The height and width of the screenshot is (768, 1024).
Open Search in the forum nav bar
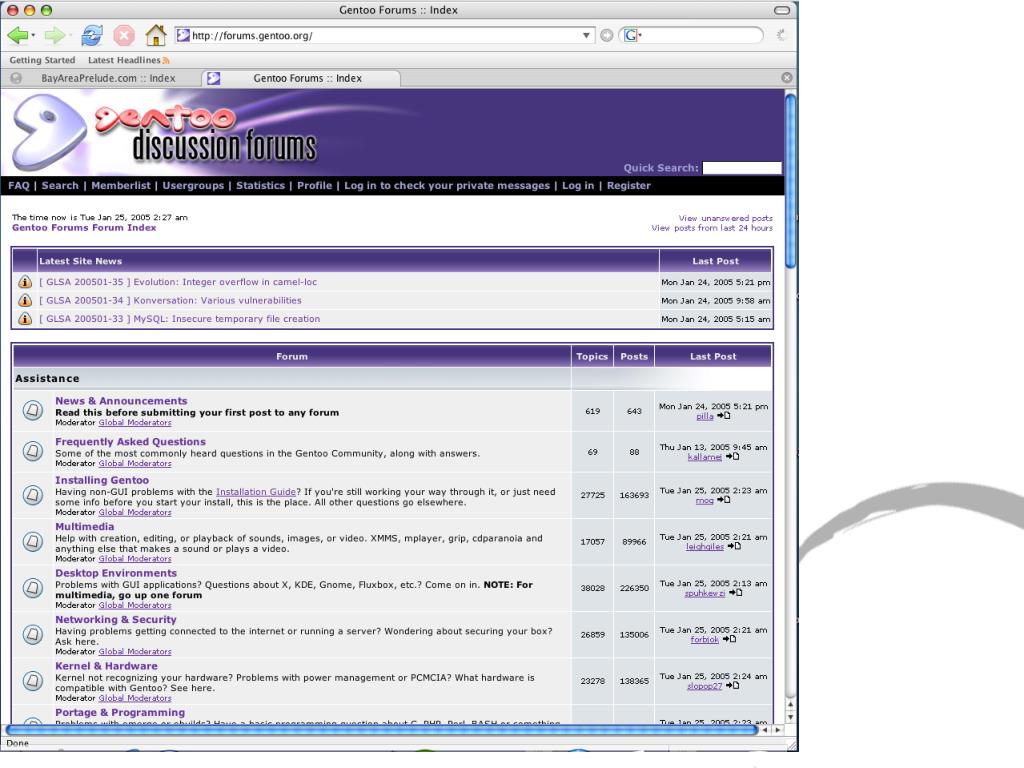click(x=60, y=185)
